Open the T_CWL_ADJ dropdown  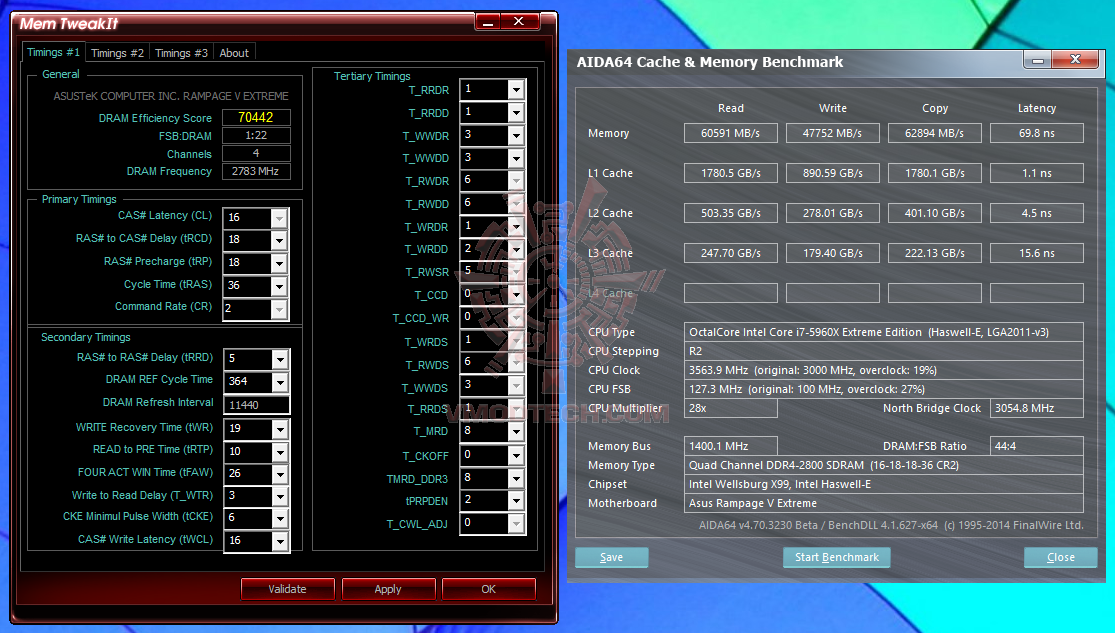click(516, 523)
